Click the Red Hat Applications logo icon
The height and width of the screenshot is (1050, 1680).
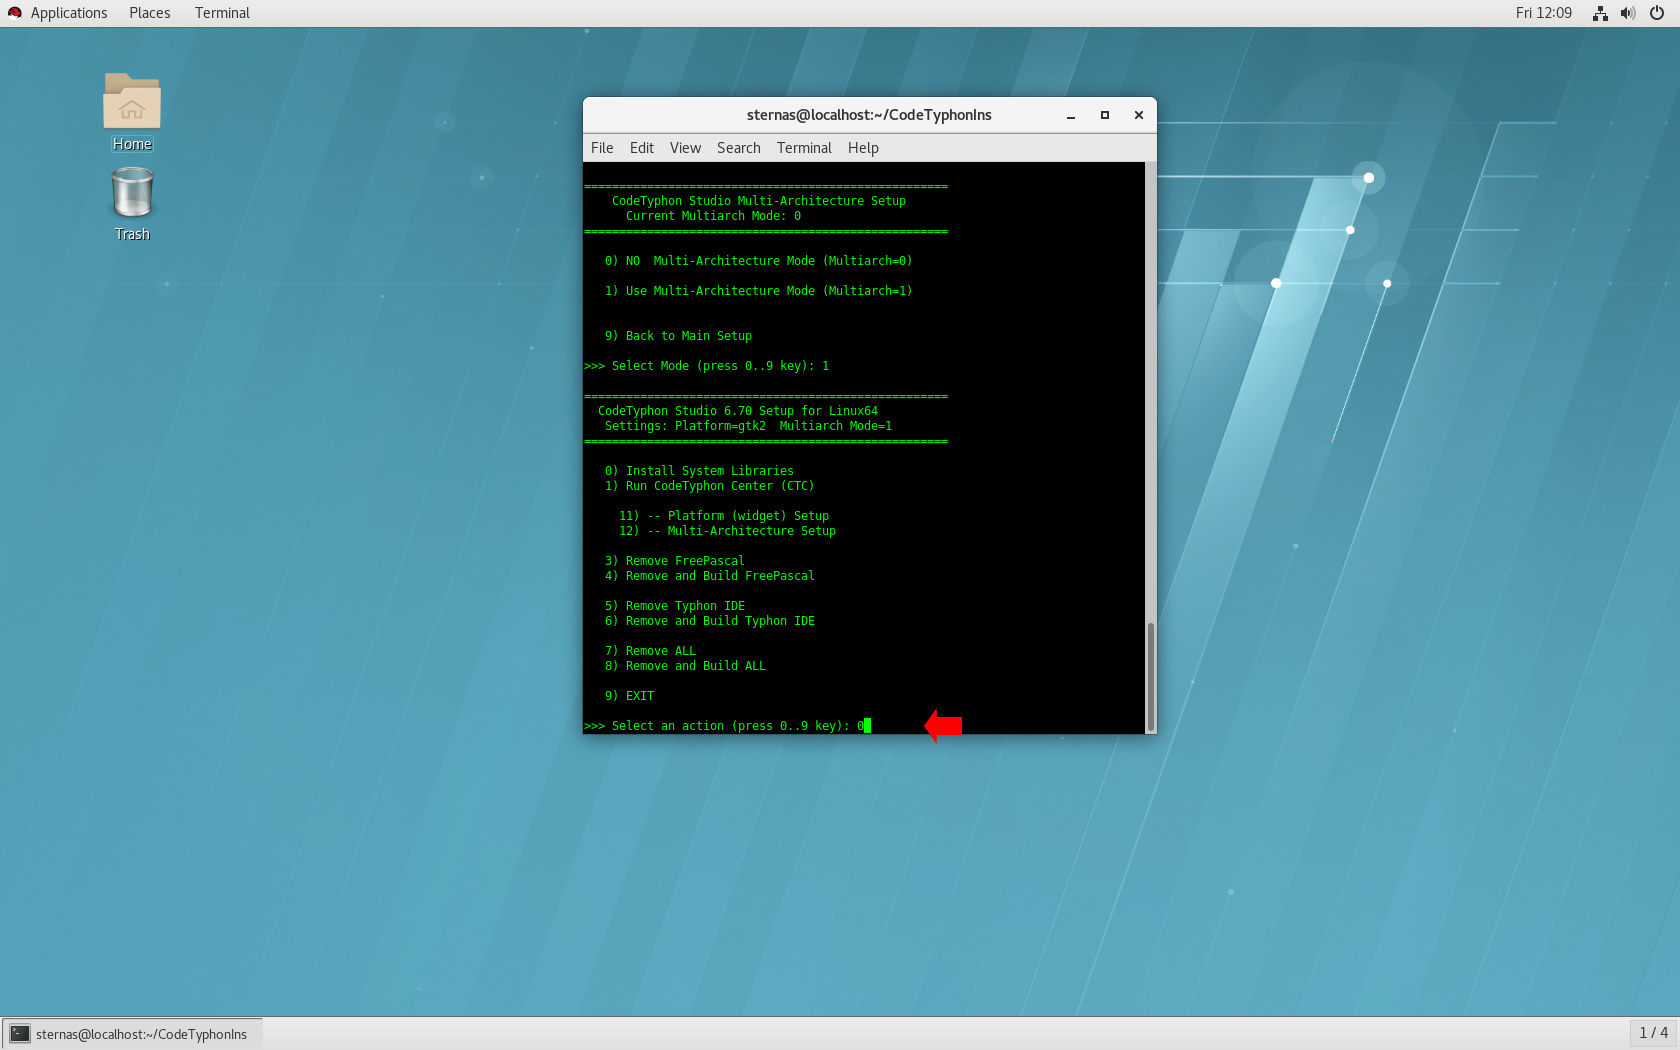click(x=15, y=13)
